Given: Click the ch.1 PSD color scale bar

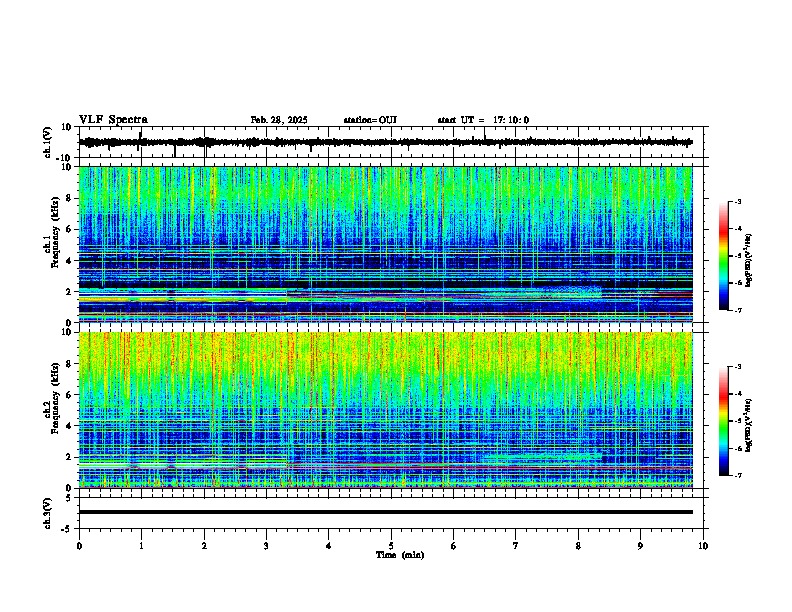Looking at the screenshot, I should coord(723,256).
